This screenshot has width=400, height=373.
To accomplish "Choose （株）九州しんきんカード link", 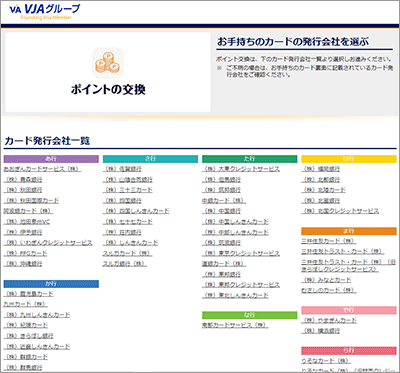I will 37,315.
